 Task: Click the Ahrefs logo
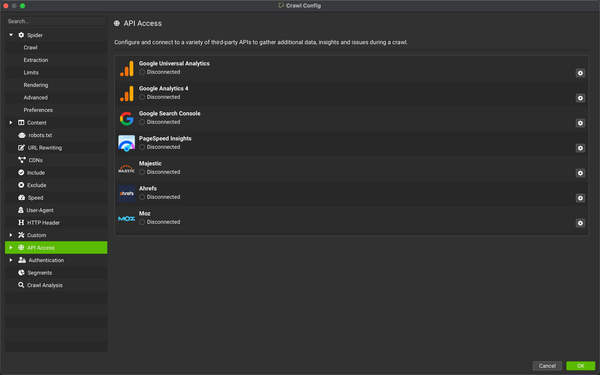click(x=127, y=194)
